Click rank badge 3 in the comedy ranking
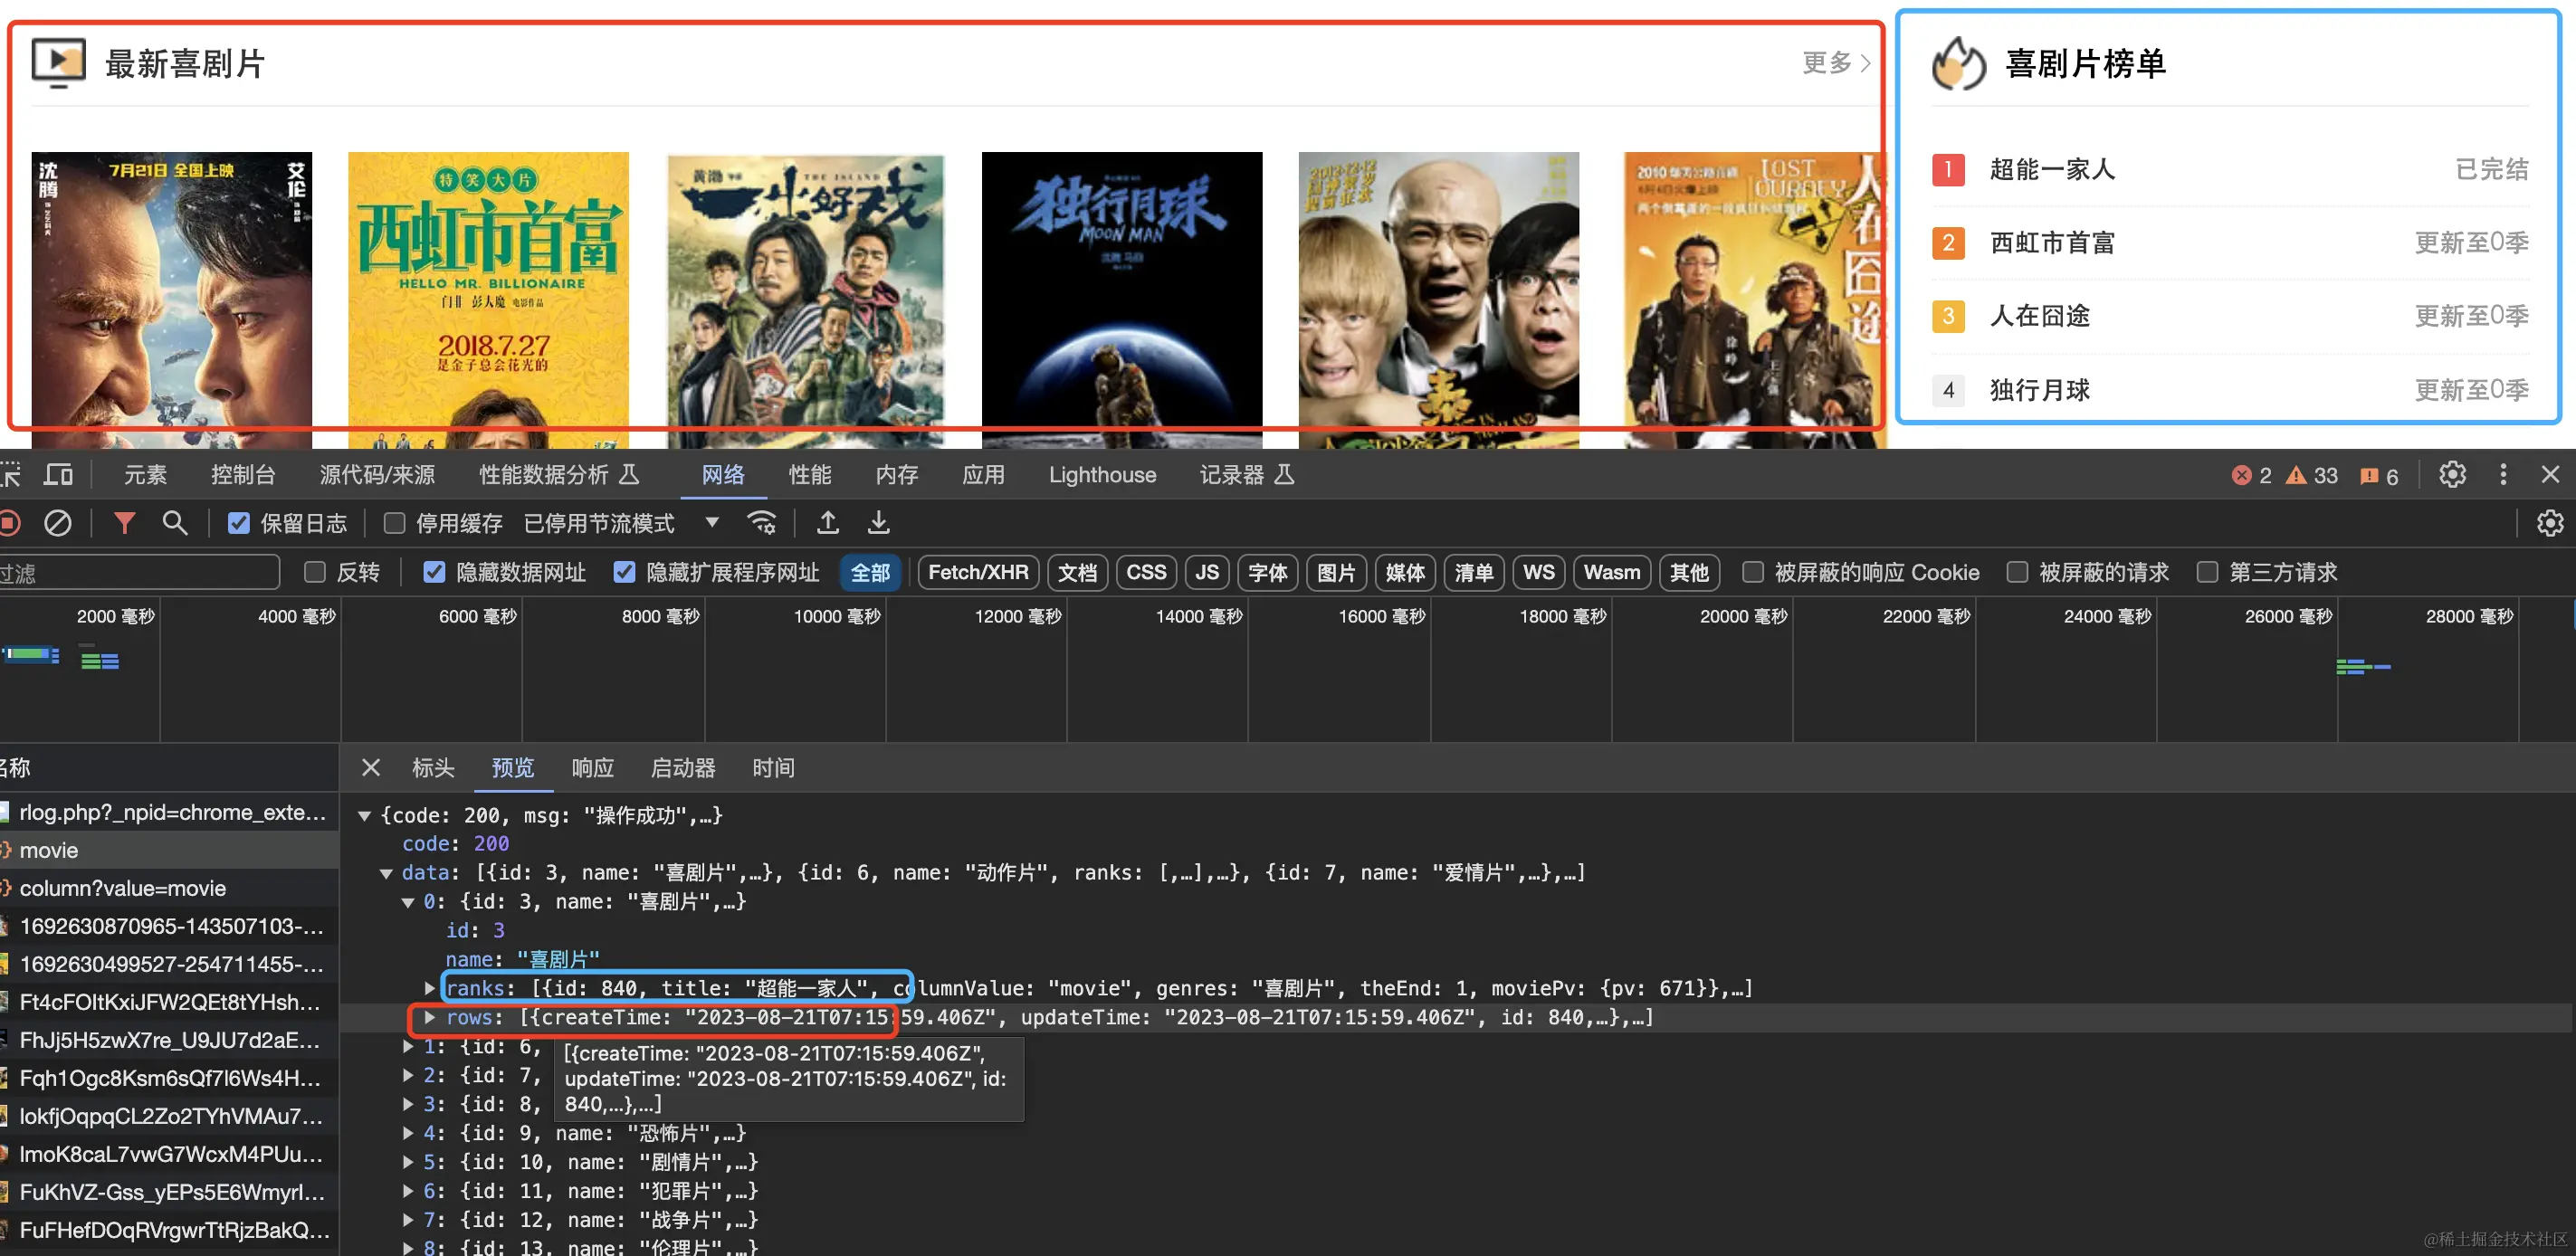2576x1256 pixels. pos(1948,316)
